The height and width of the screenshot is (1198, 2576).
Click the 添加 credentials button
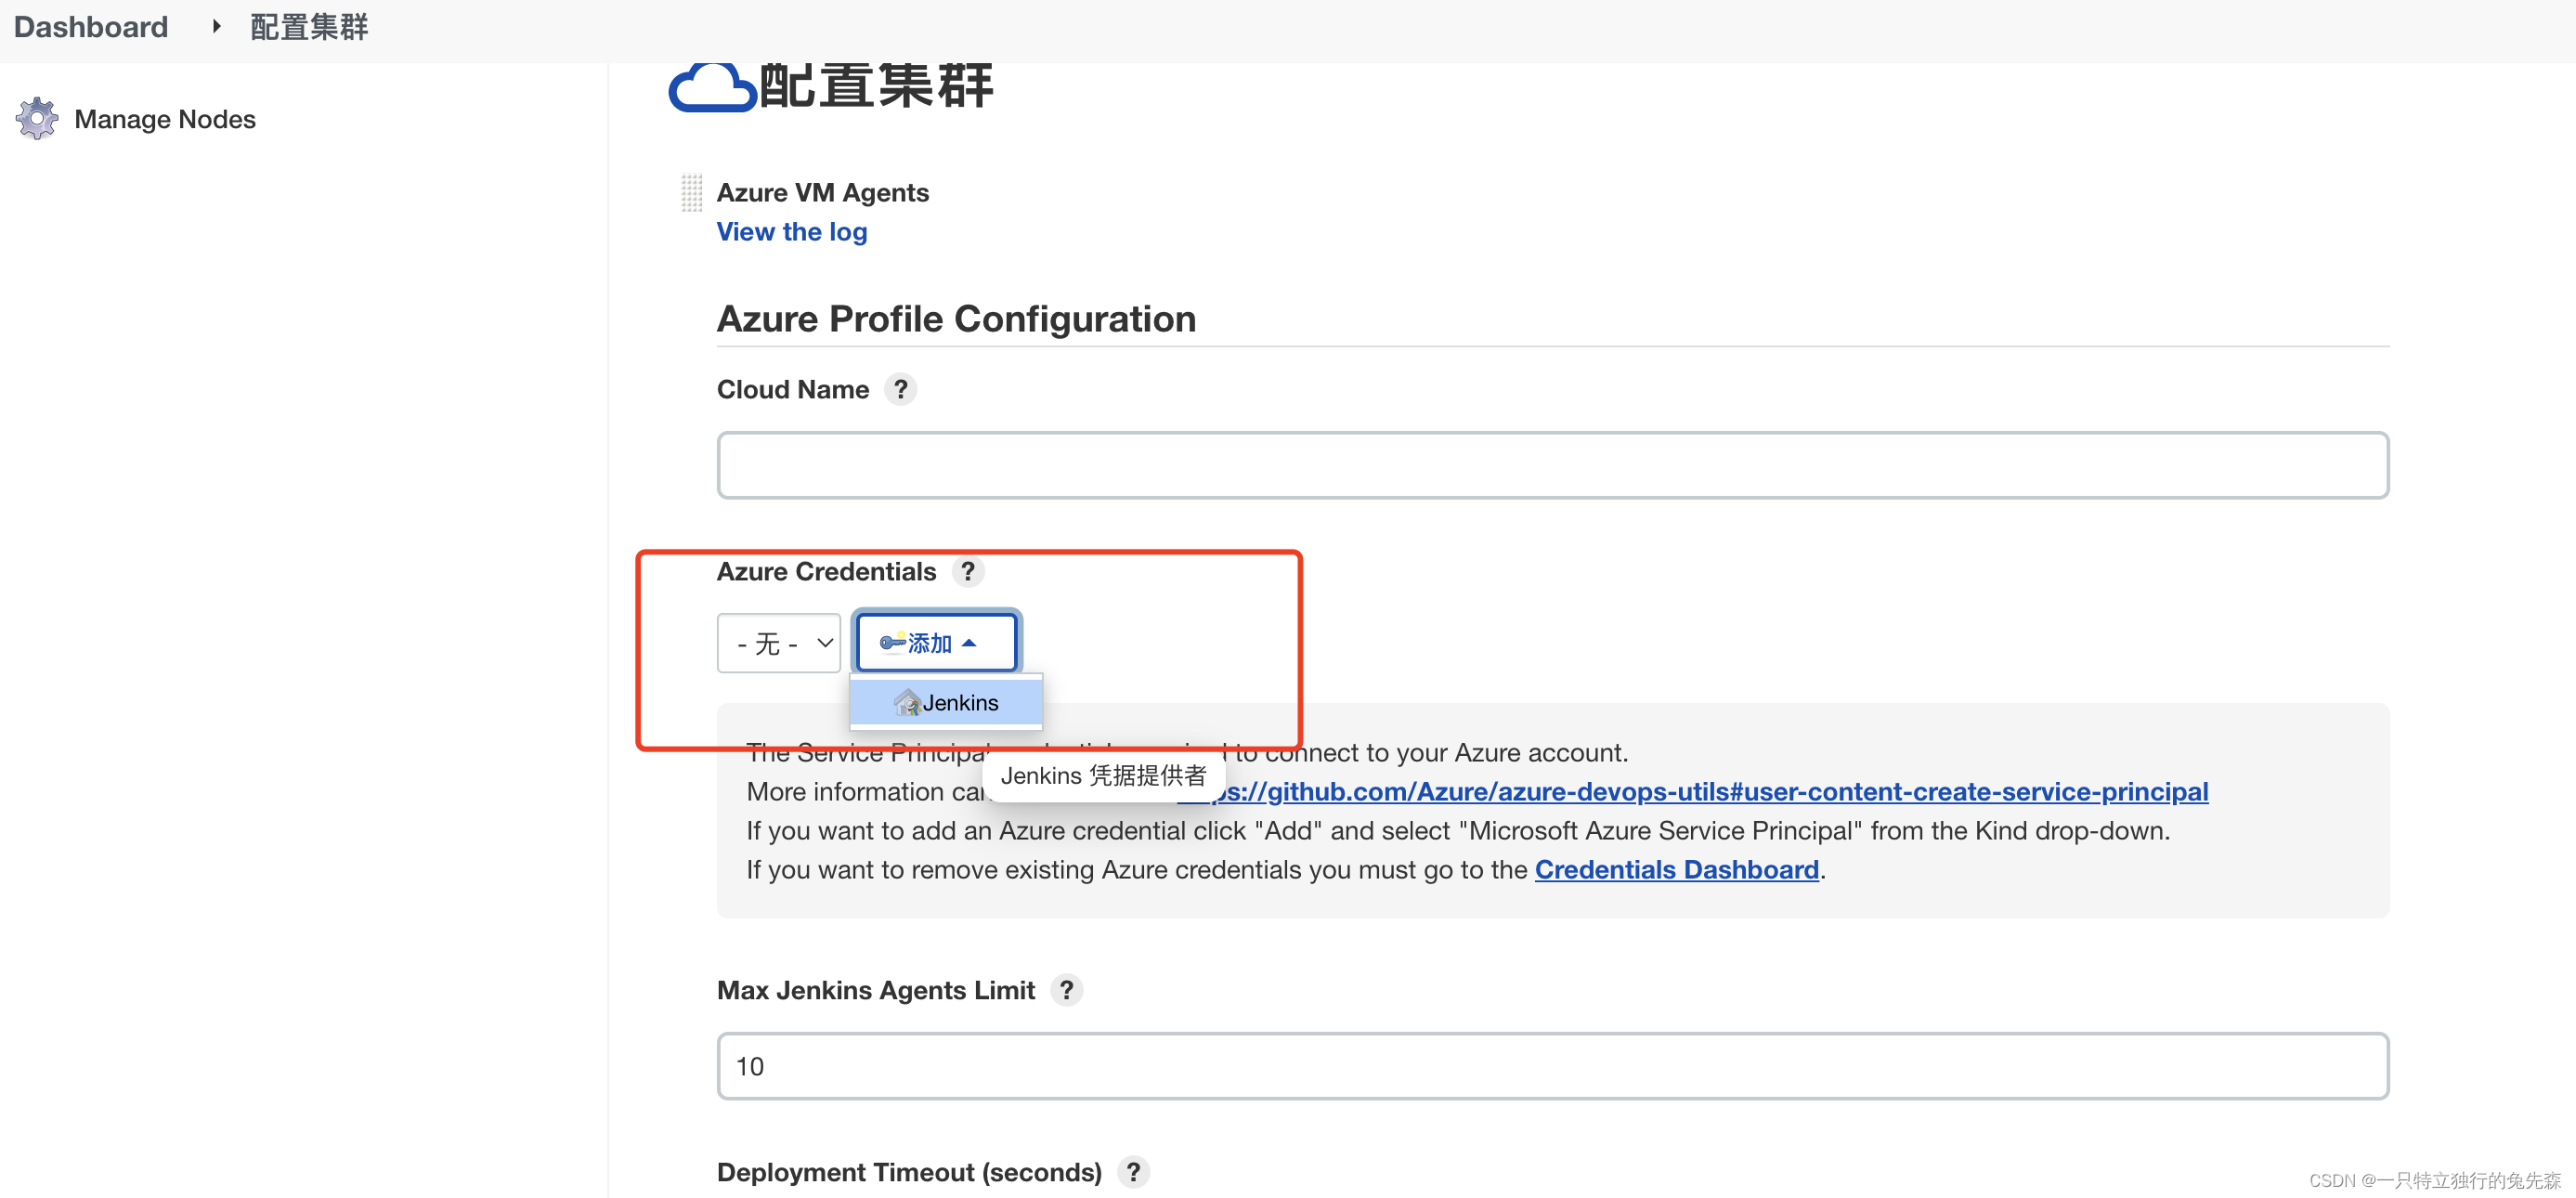click(936, 642)
